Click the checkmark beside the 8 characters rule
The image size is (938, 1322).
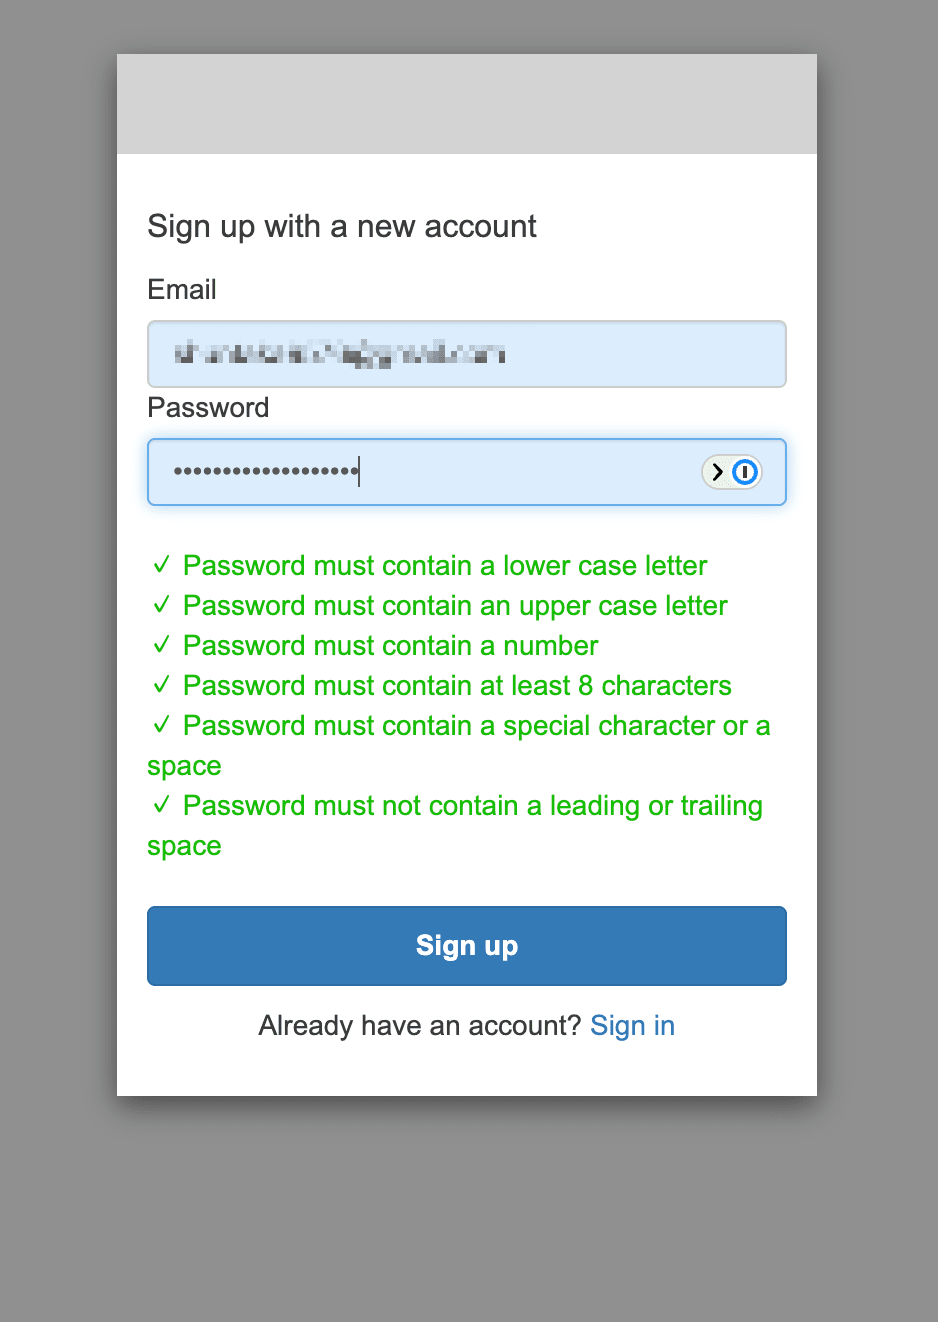[x=161, y=685]
